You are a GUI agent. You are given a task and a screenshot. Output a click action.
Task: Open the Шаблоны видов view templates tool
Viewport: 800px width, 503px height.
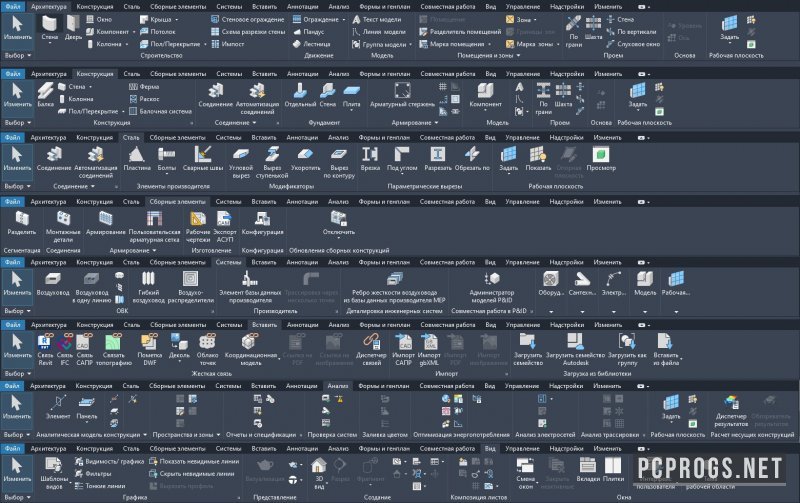[54, 473]
